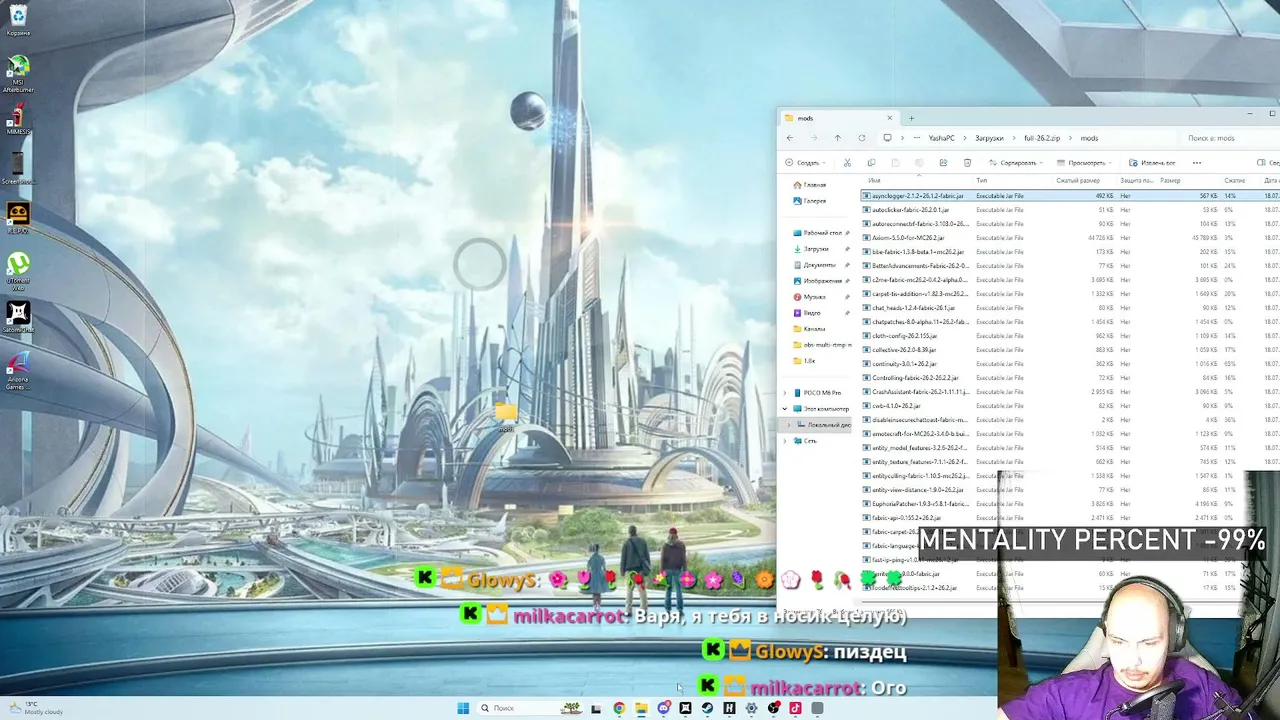Open the three-dot more options menu
This screenshot has height=720, width=1280.
tap(1197, 163)
